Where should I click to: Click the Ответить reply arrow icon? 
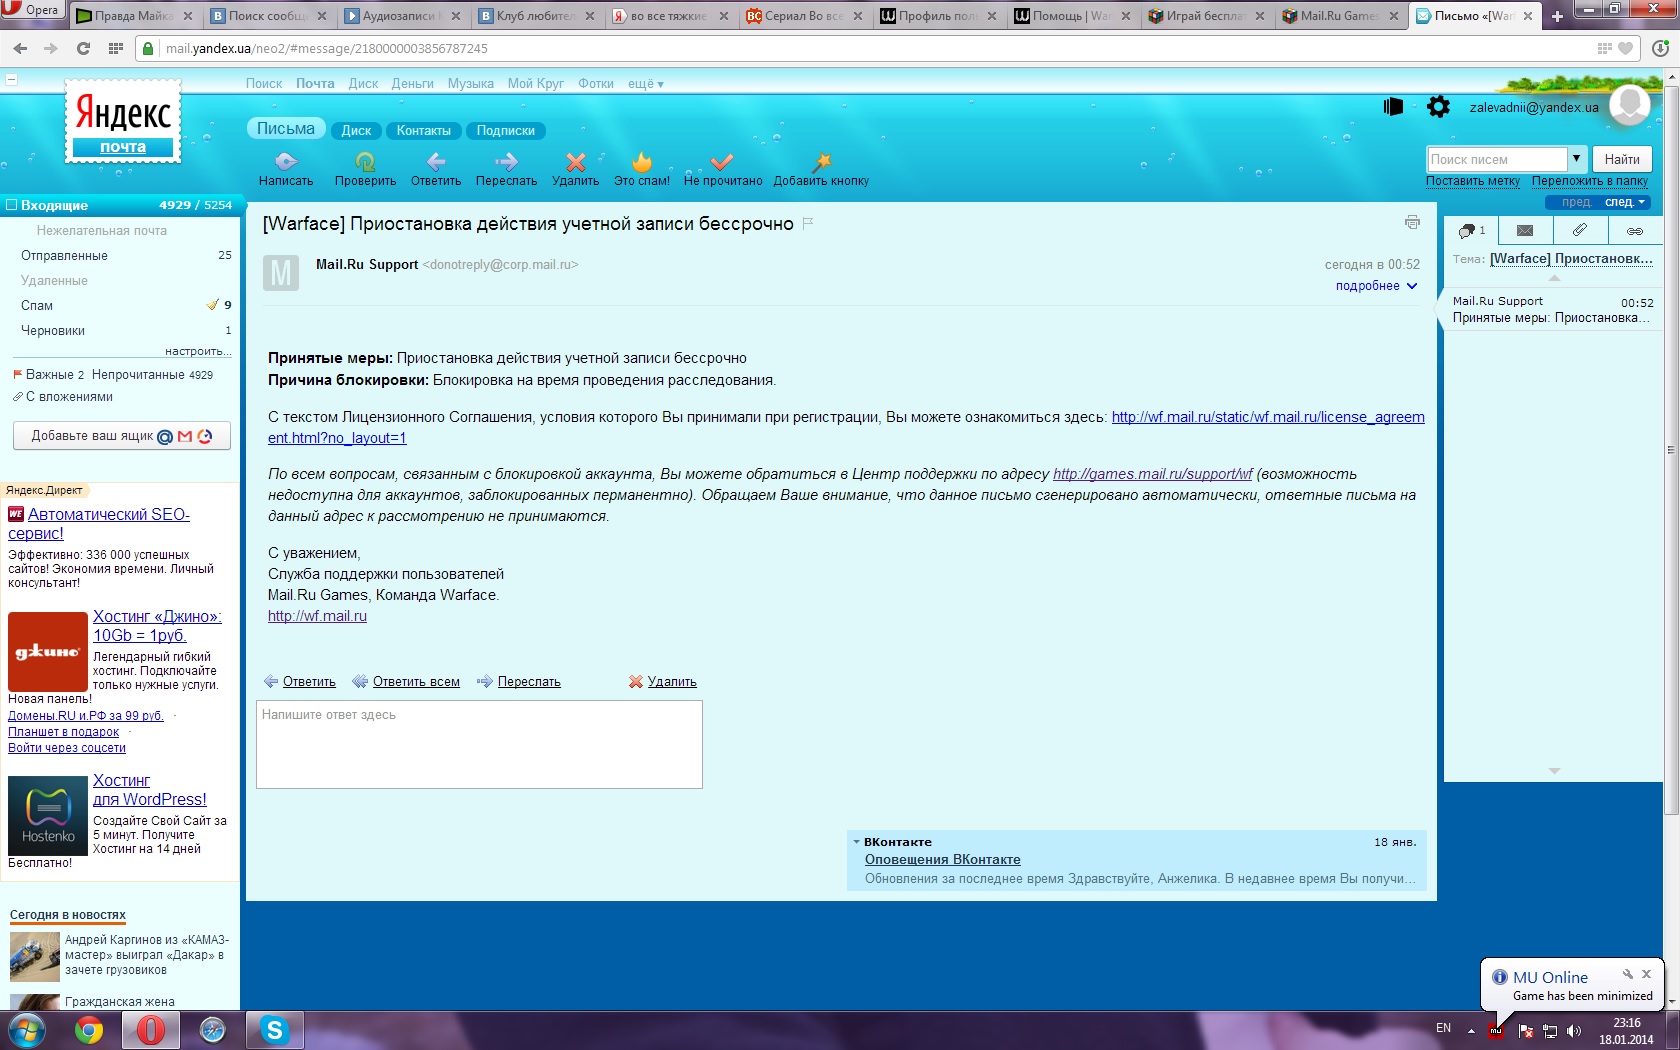(x=436, y=161)
